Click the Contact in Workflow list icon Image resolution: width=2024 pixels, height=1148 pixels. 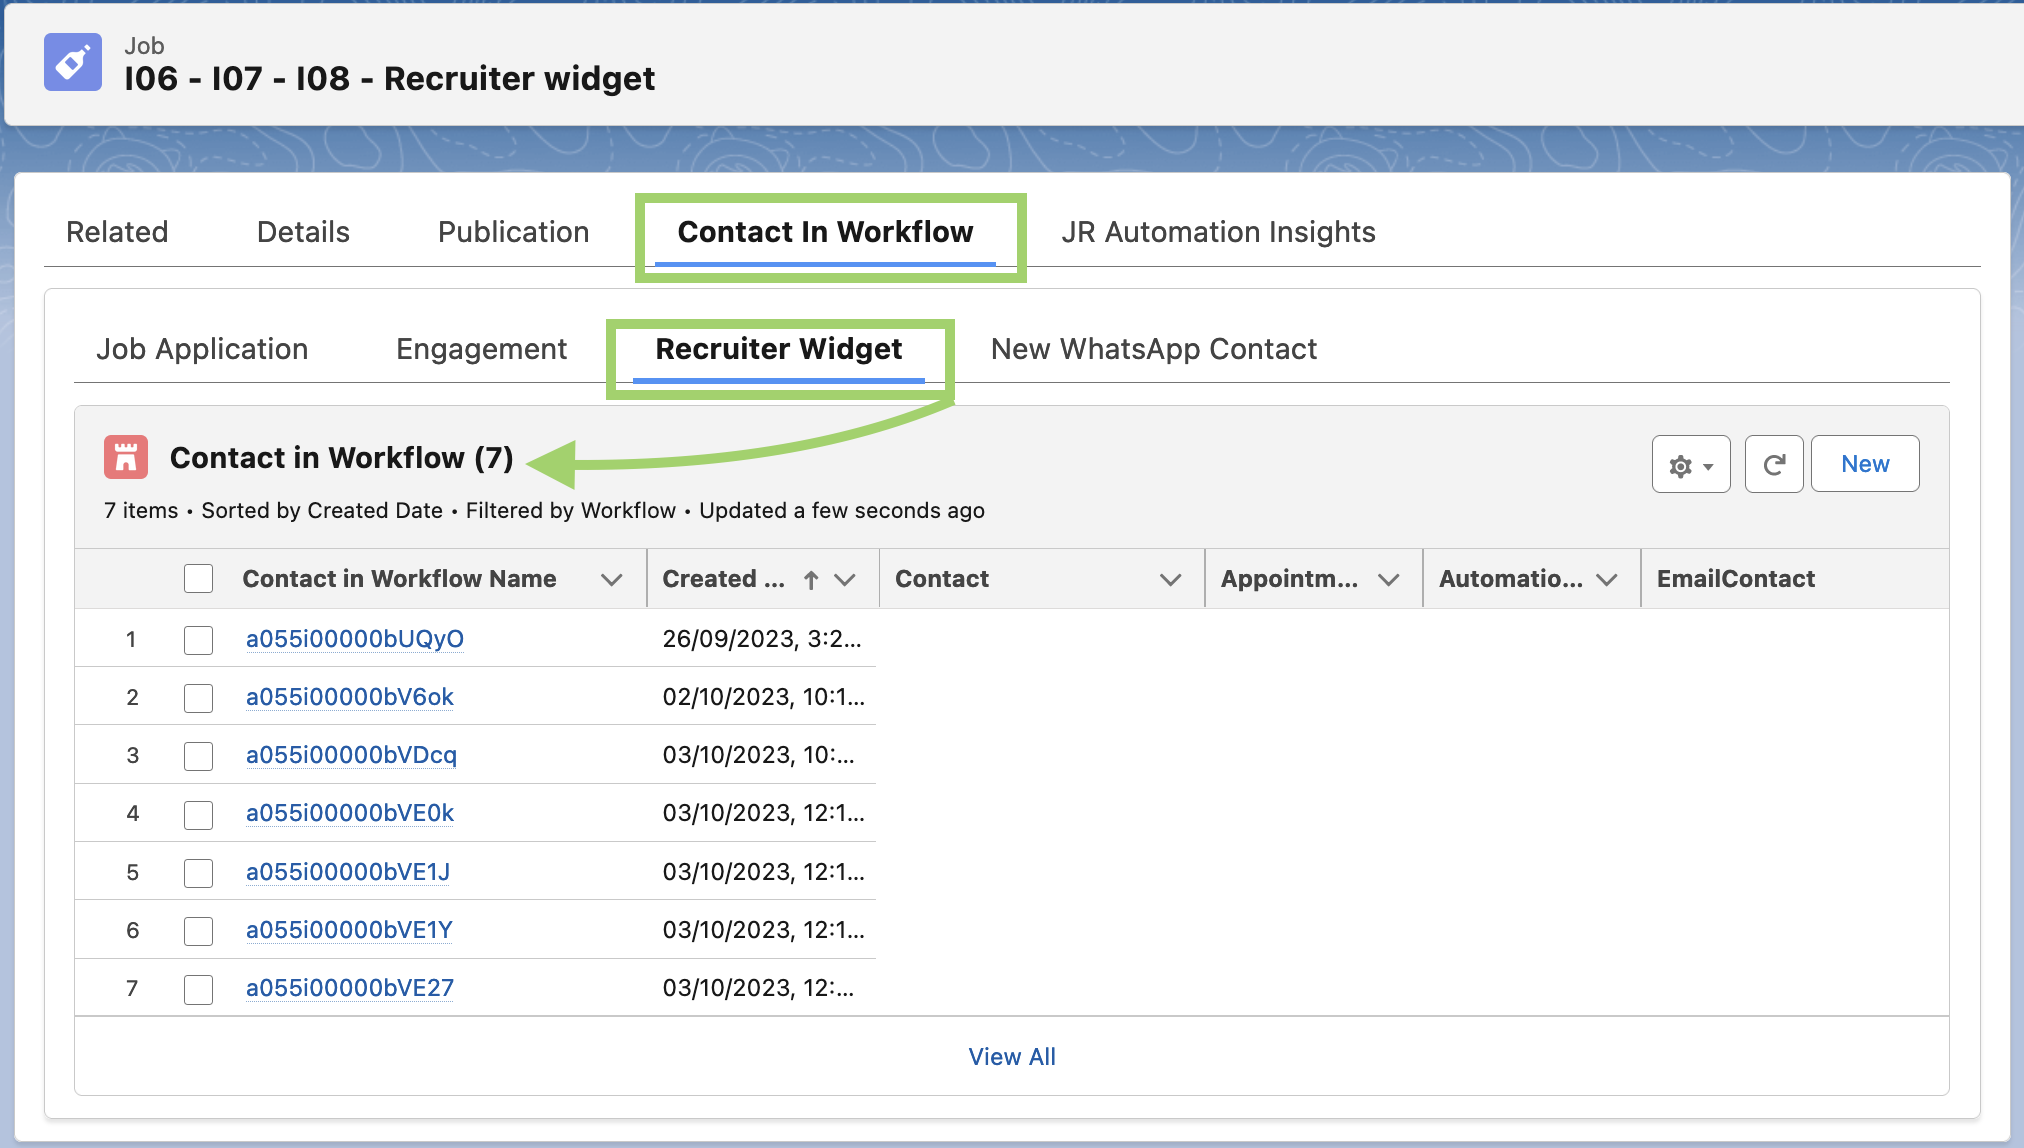126,458
